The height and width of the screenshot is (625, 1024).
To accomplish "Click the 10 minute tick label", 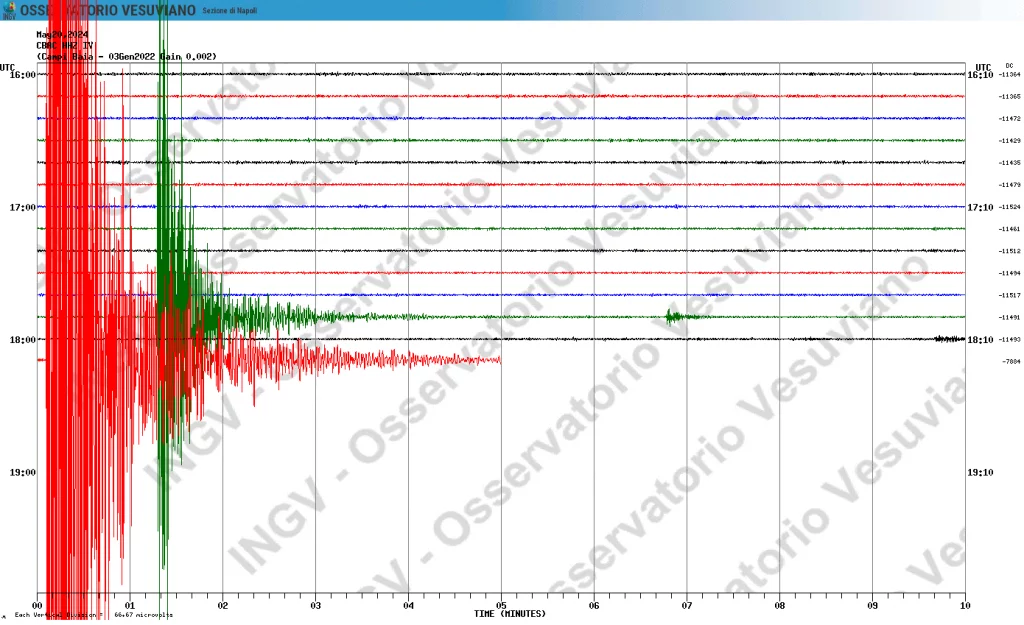I will click(x=965, y=605).
